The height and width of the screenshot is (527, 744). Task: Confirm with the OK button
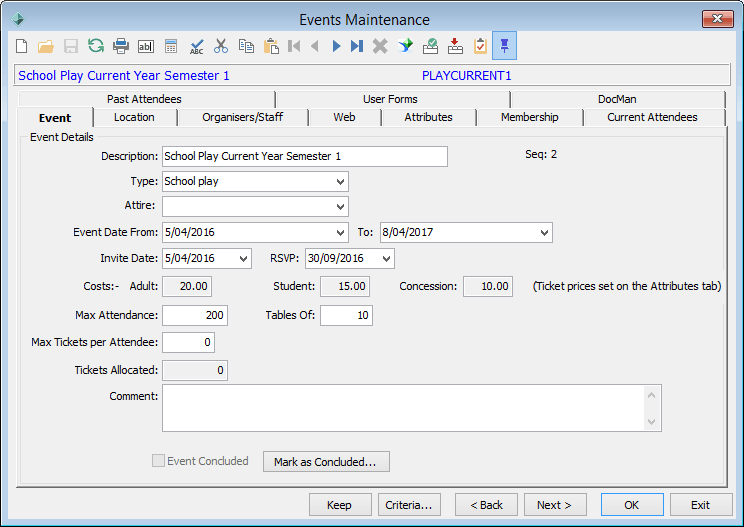pyautogui.click(x=632, y=505)
